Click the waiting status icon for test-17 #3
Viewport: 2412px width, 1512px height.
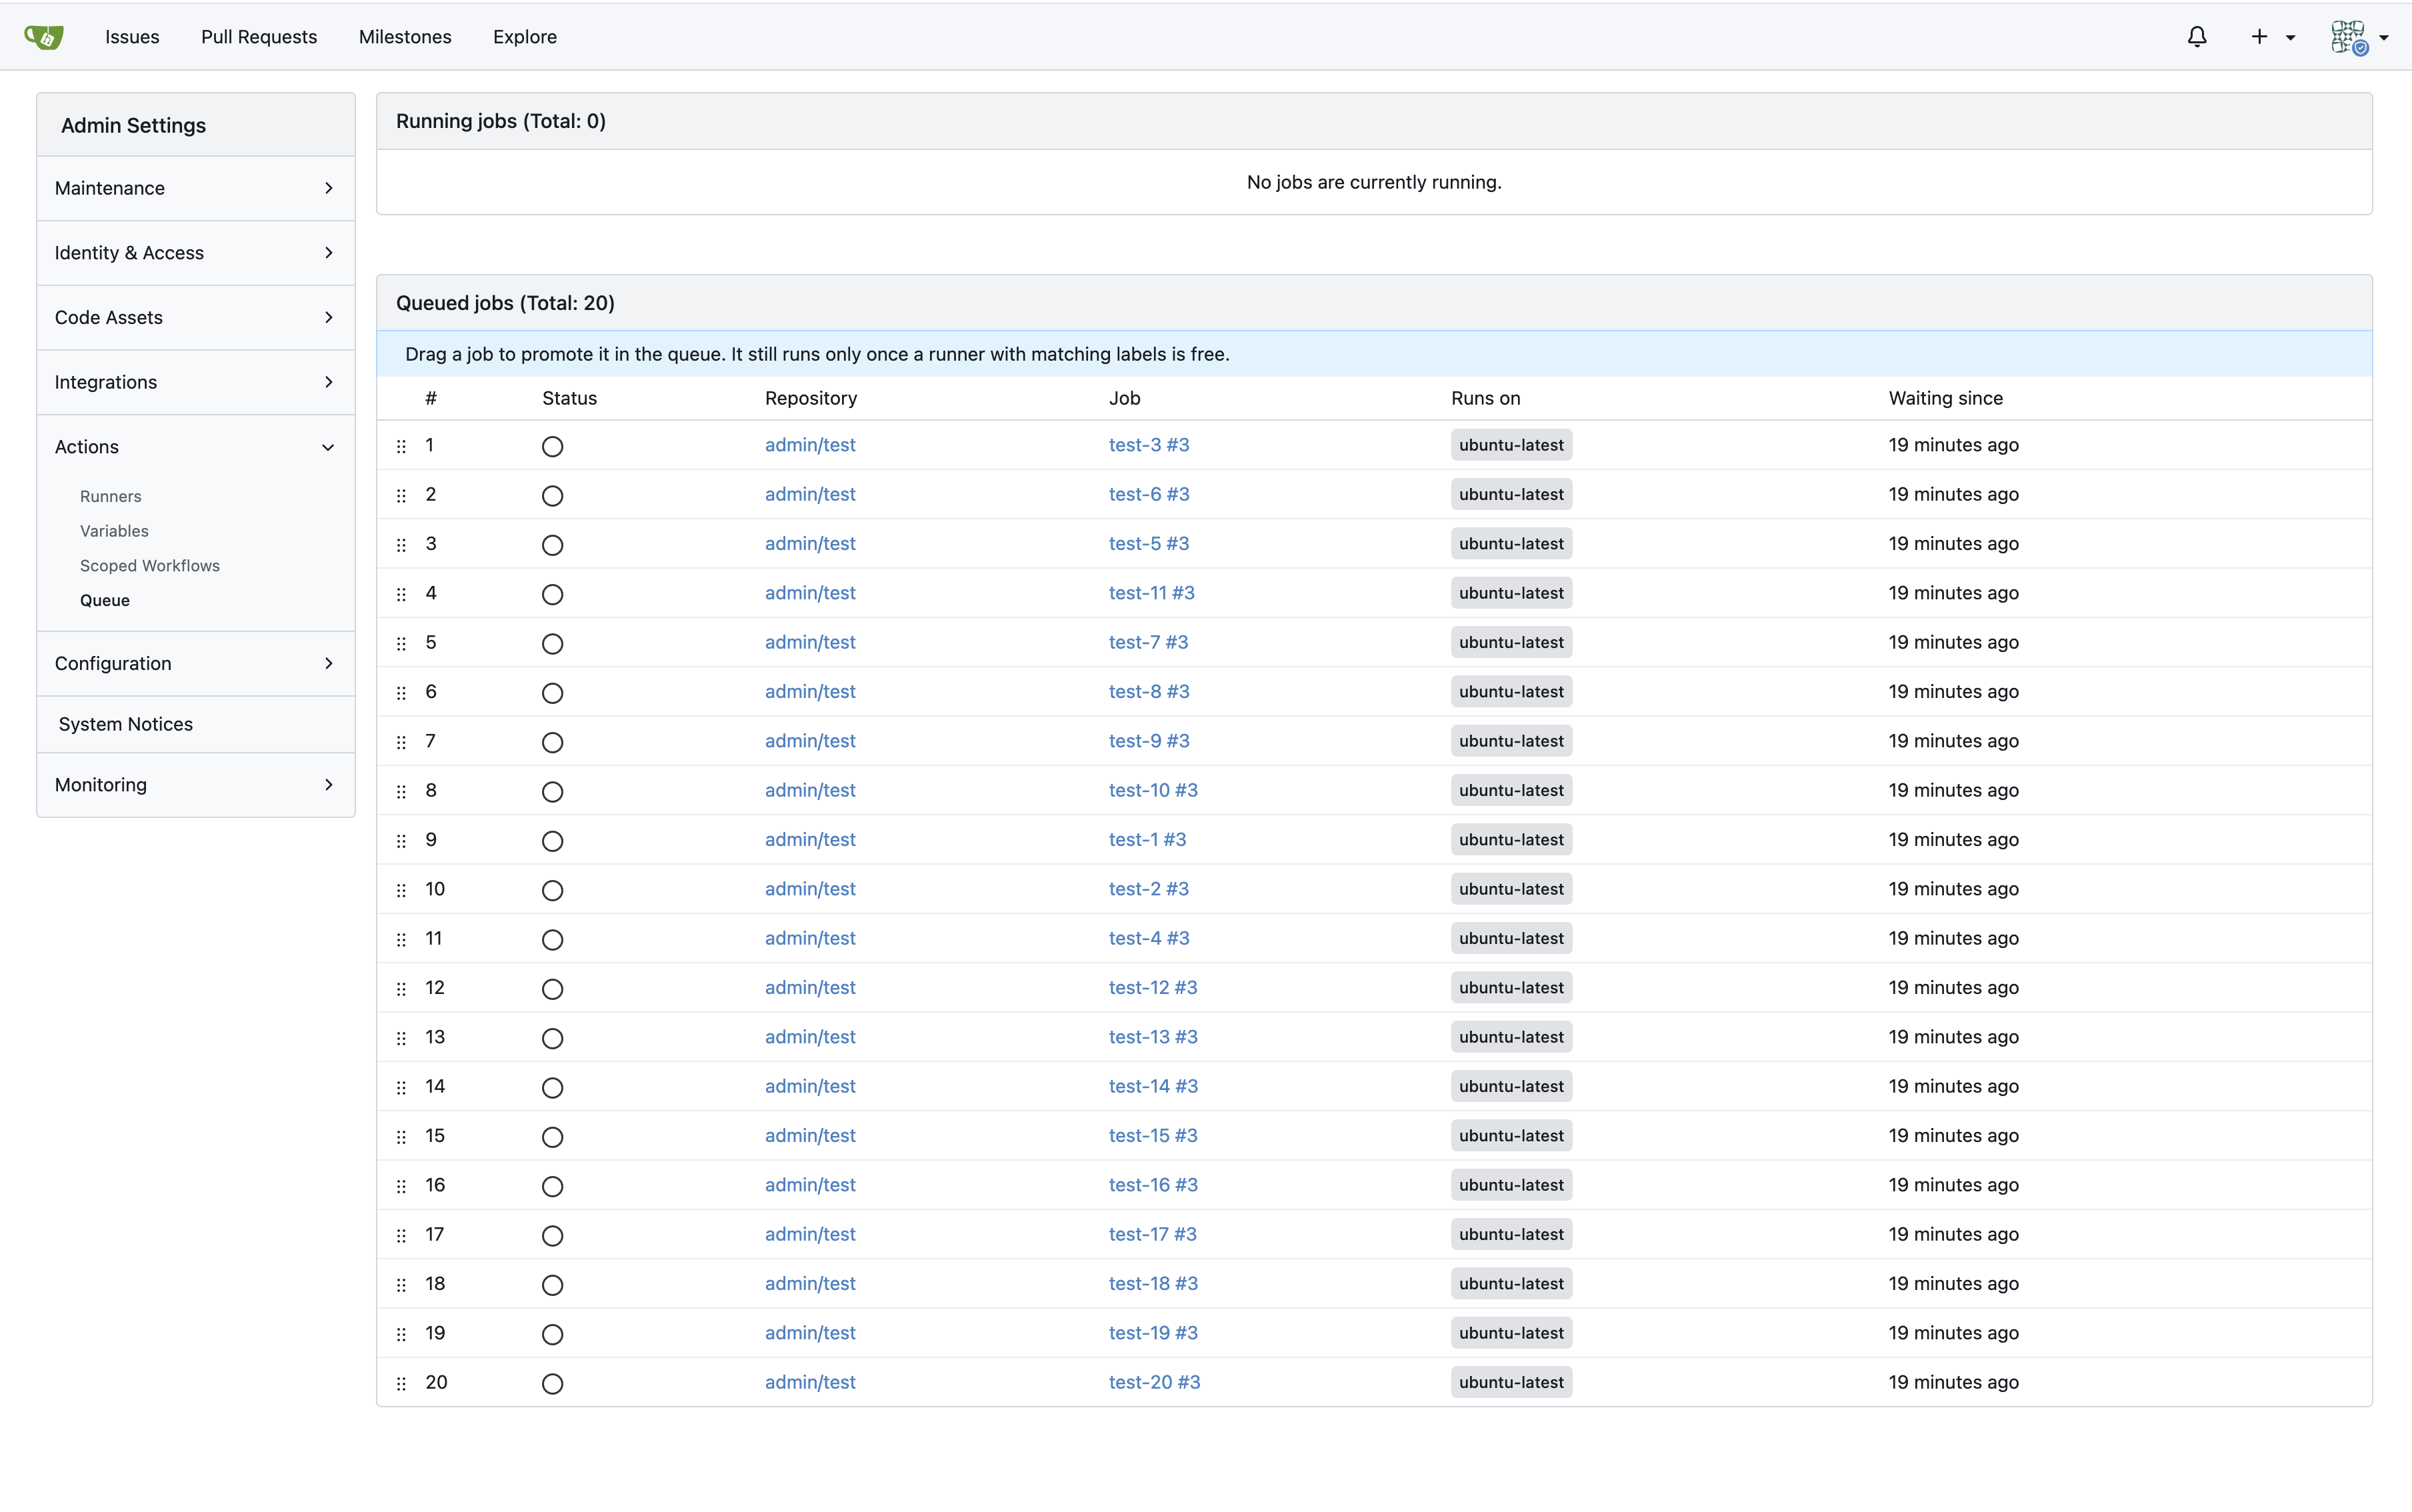tap(552, 1235)
